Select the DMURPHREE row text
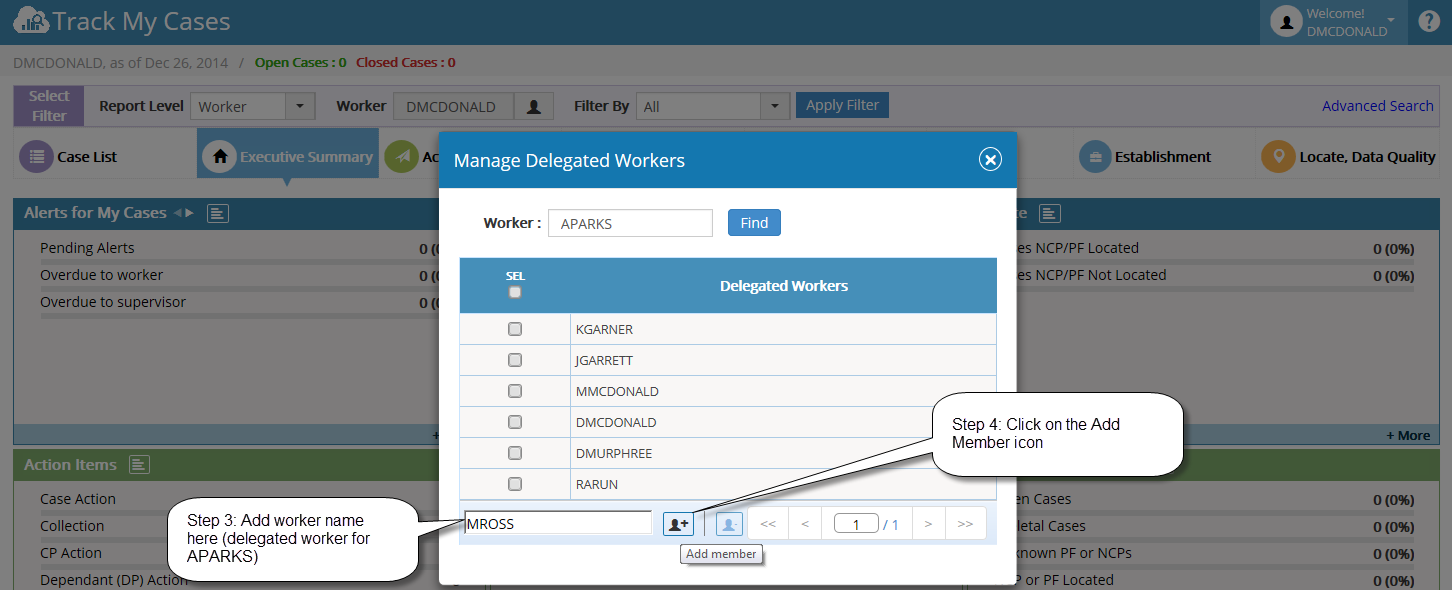 pos(614,453)
